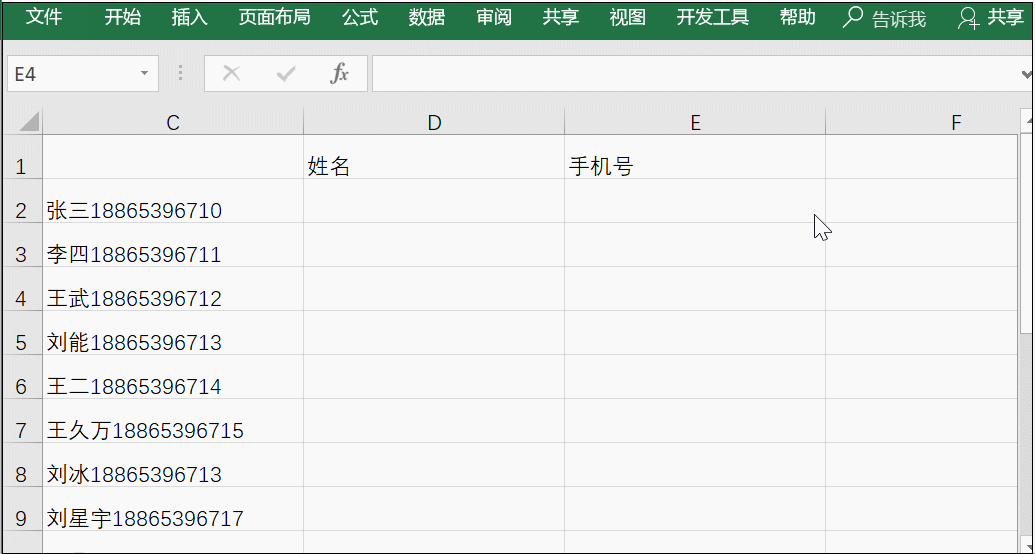This screenshot has width=1035, height=554.
Task: Expand the Name Box dropdown arrow
Action: click(x=144, y=73)
